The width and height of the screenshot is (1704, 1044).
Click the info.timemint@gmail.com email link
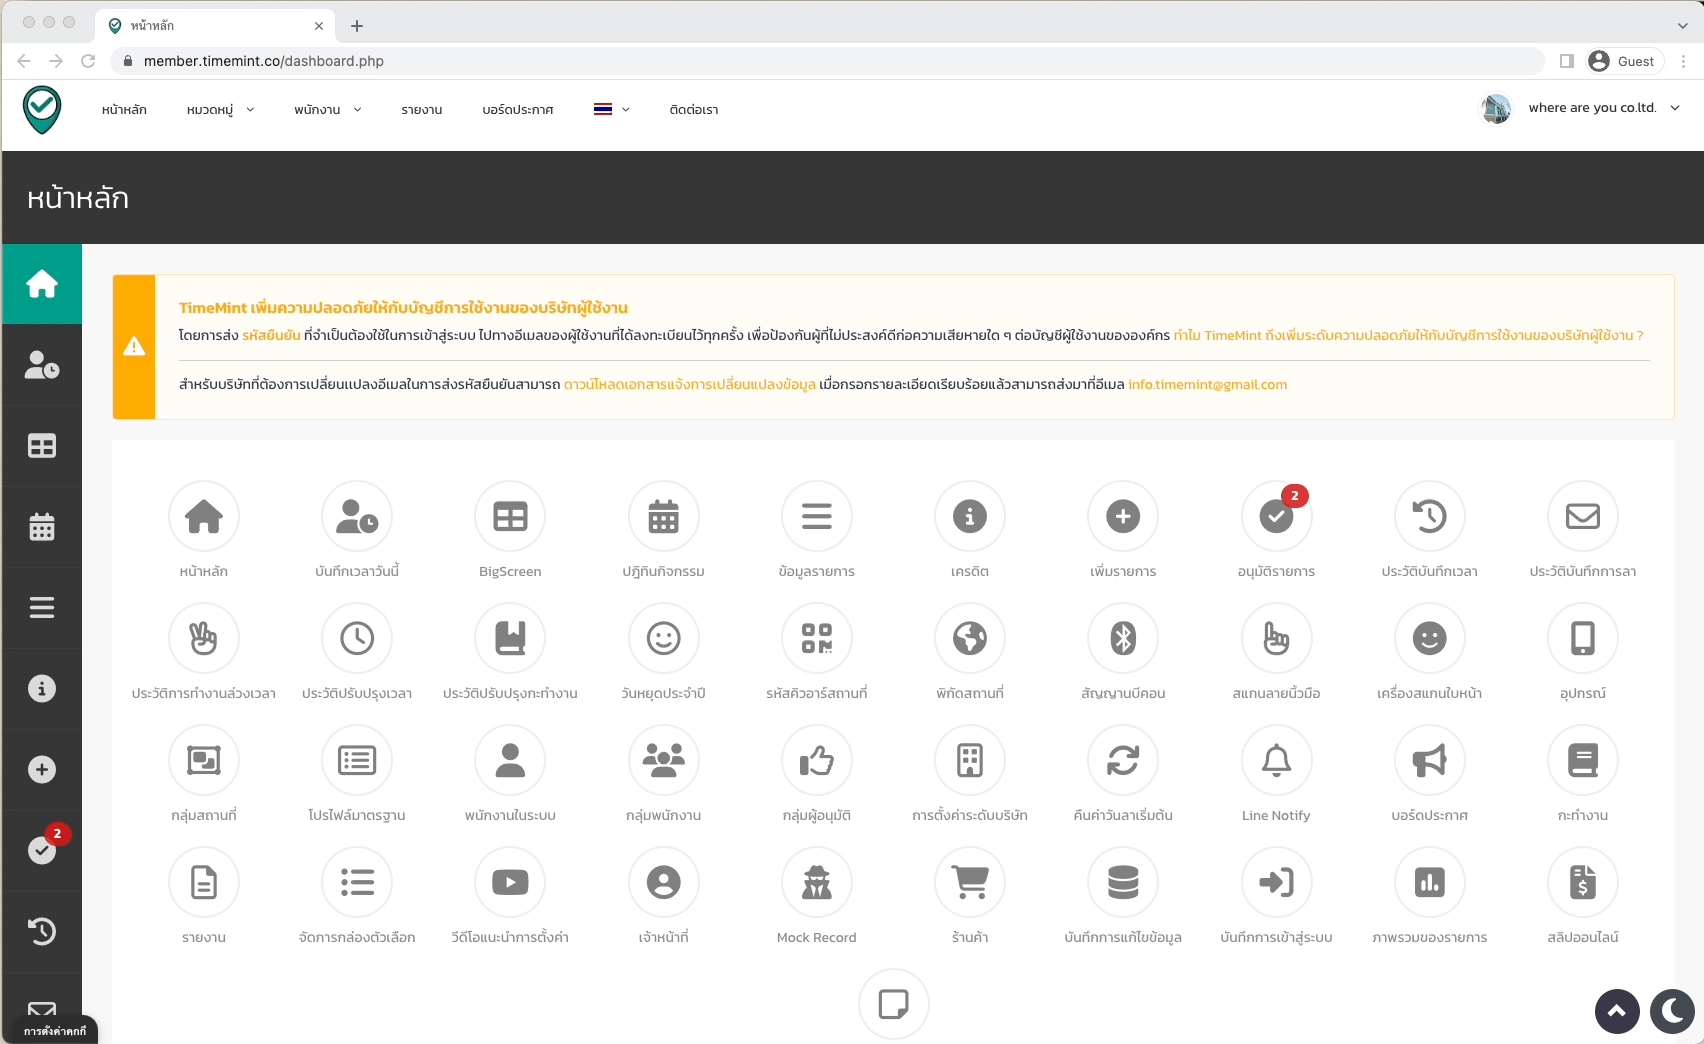[x=1207, y=385]
